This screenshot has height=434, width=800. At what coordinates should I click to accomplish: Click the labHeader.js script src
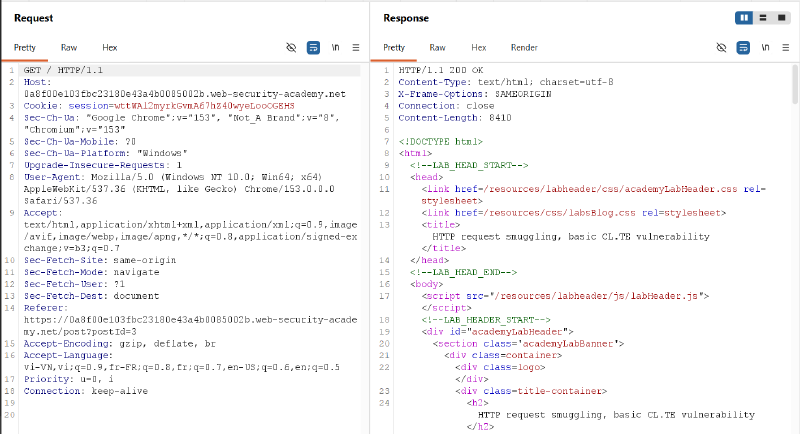click(x=599, y=296)
